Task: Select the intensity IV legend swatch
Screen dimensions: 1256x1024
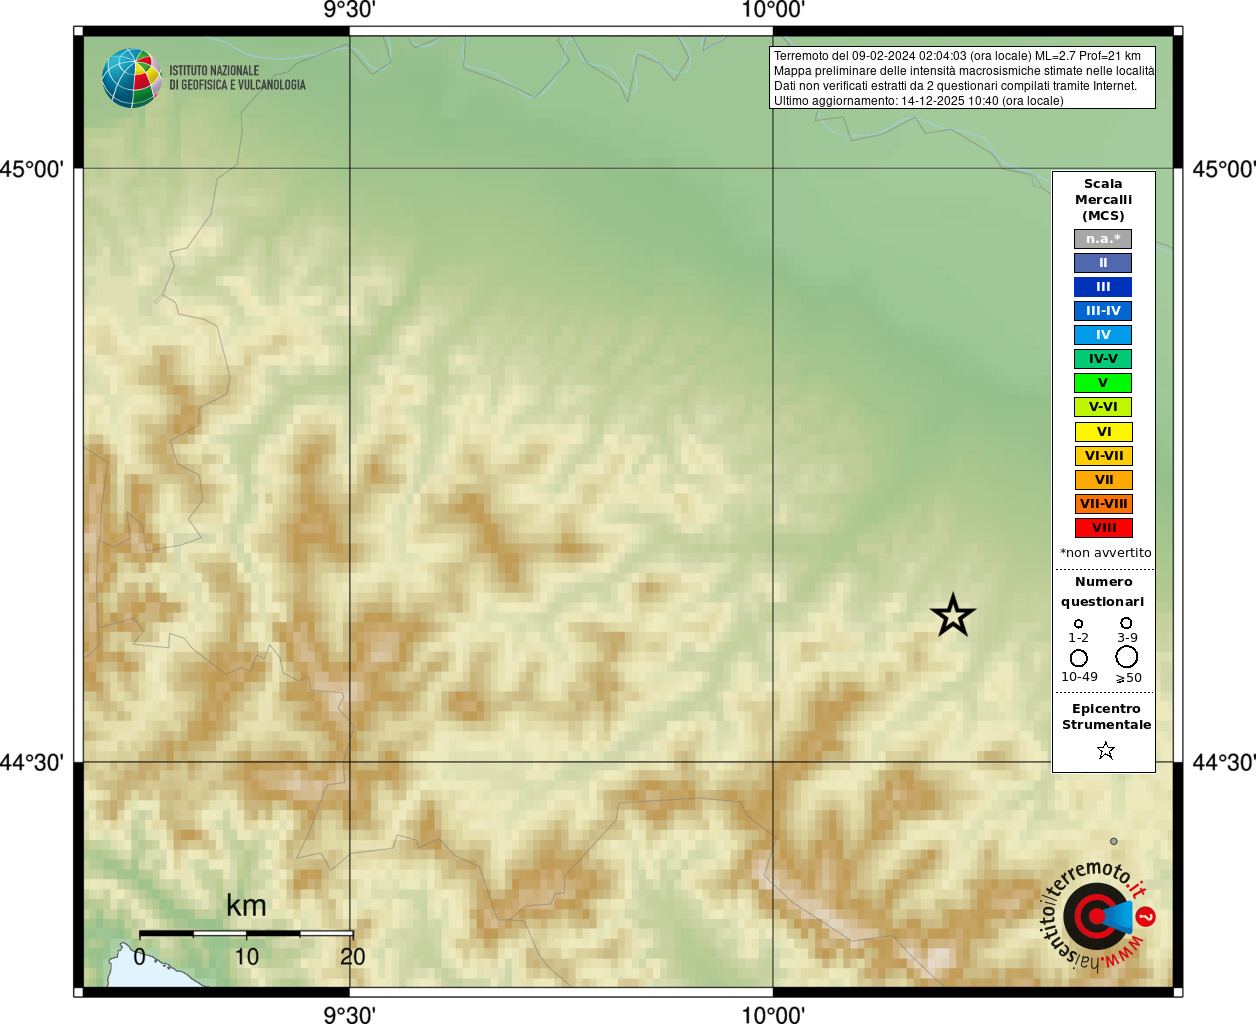Action: coord(1103,335)
